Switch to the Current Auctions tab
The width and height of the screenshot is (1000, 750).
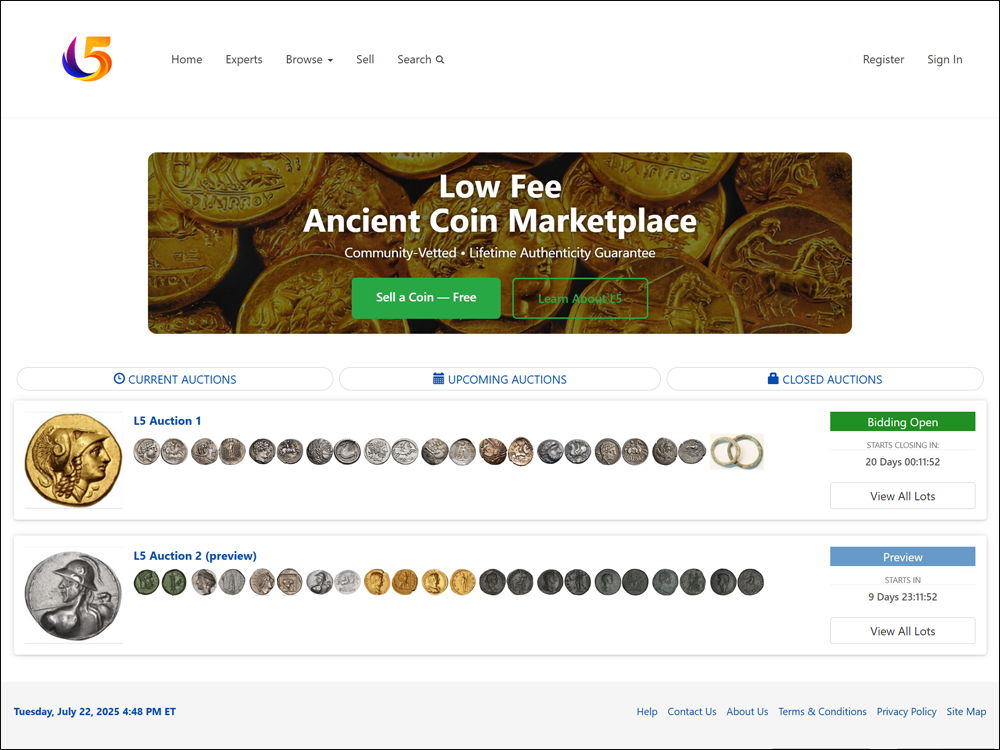[x=175, y=379]
